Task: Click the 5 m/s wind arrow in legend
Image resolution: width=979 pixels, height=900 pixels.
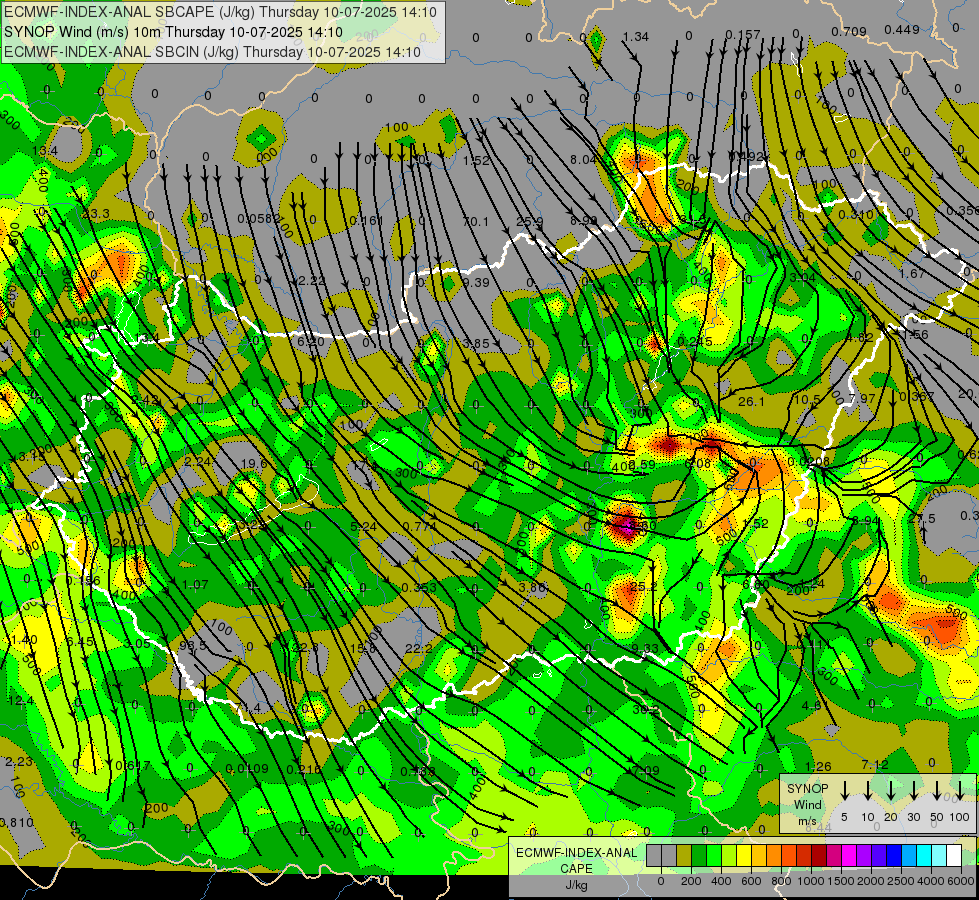Action: 845,790
